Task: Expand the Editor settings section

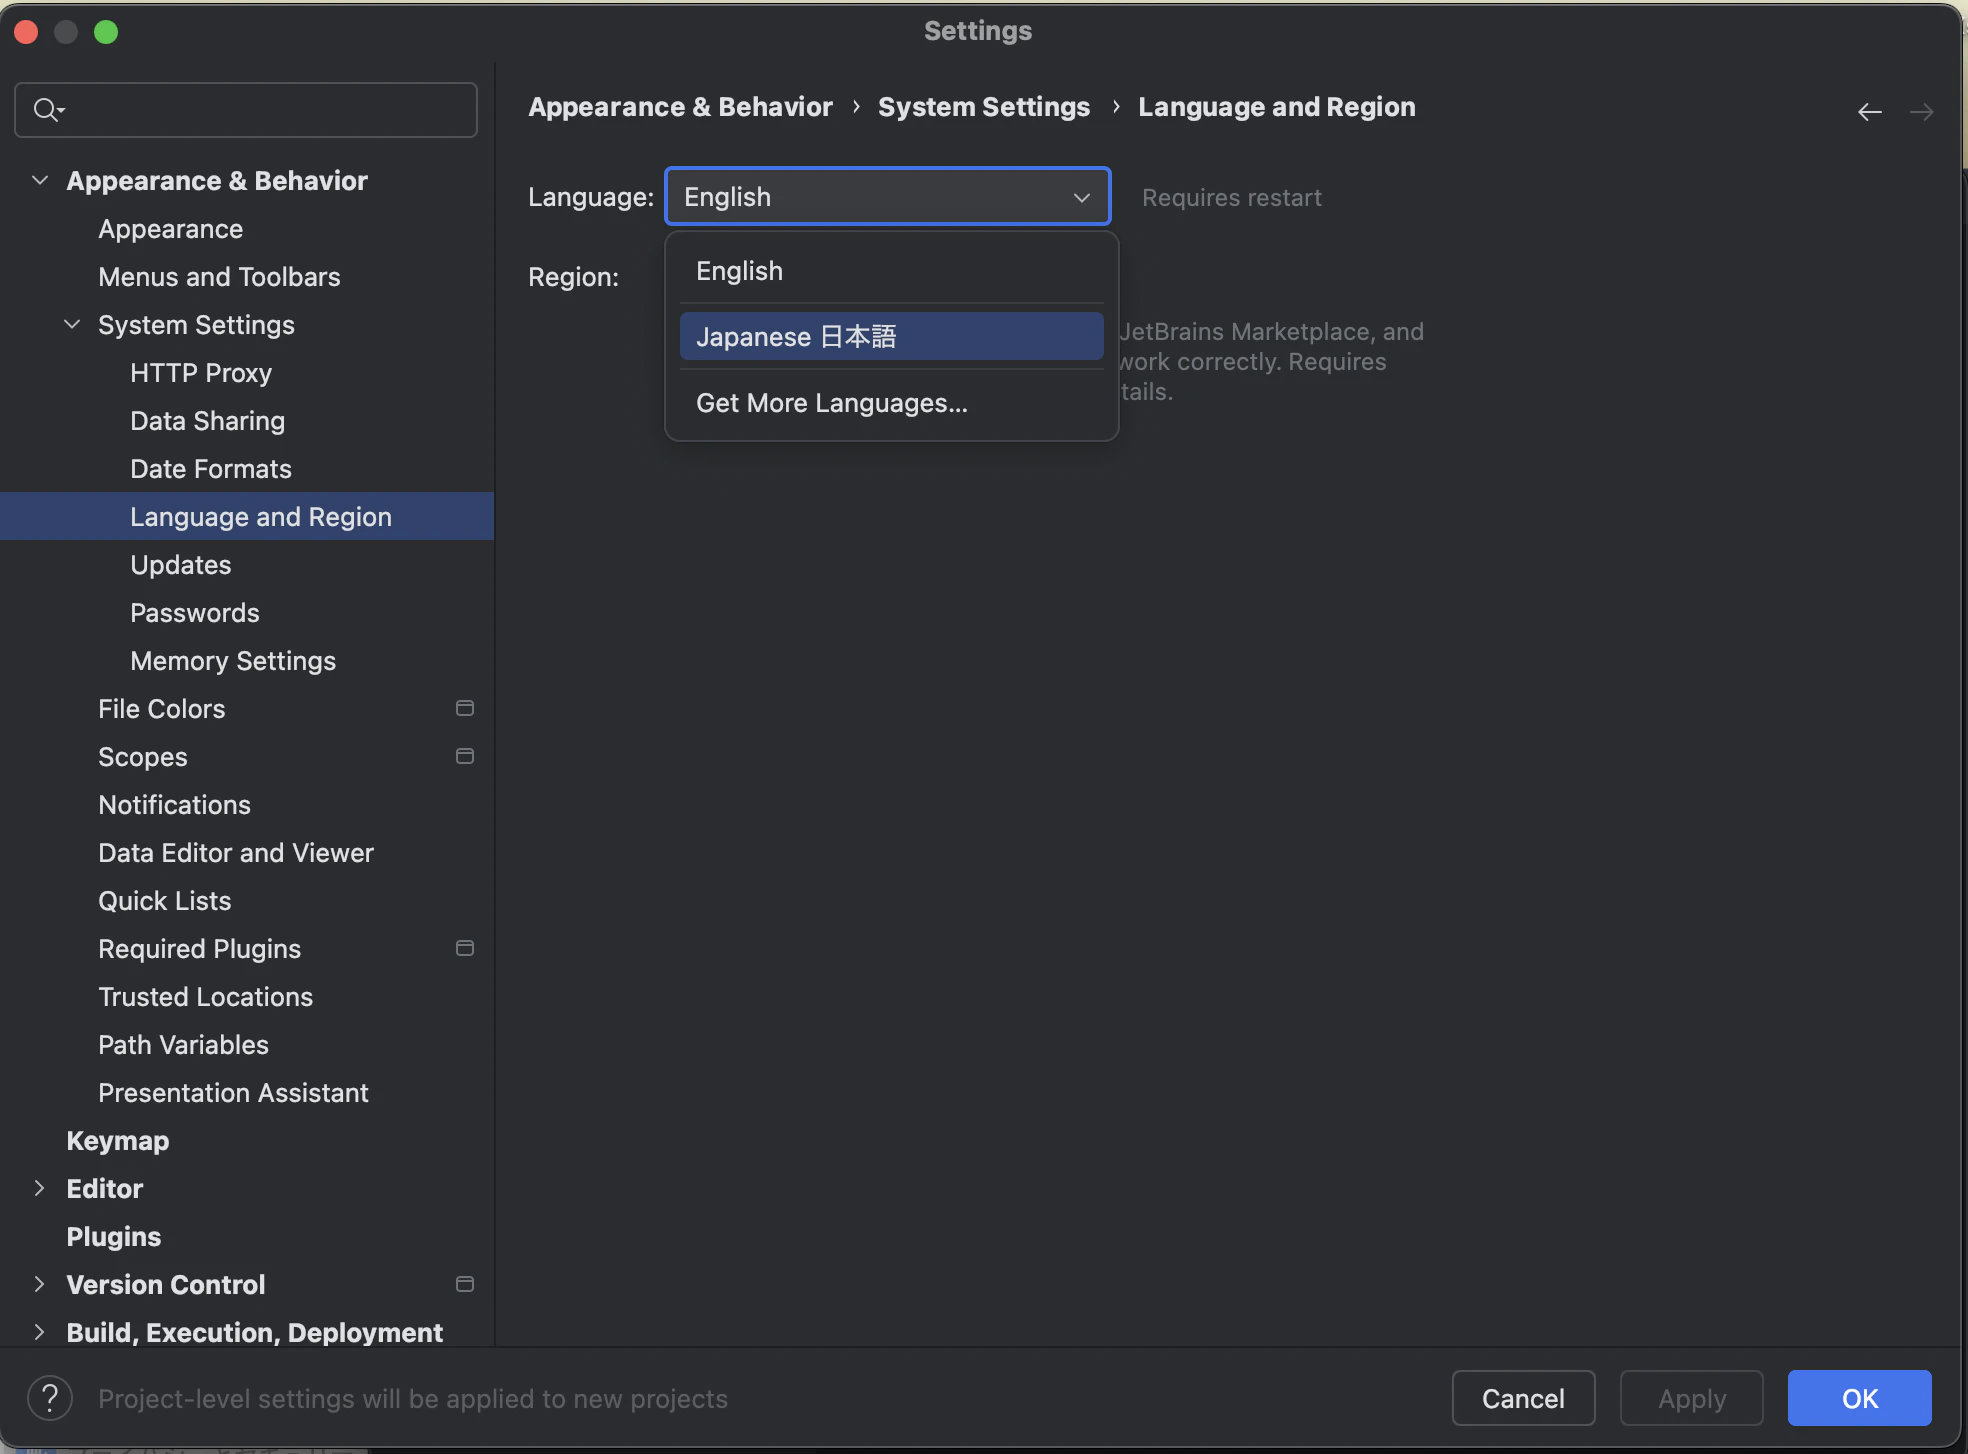Action: coord(40,1188)
